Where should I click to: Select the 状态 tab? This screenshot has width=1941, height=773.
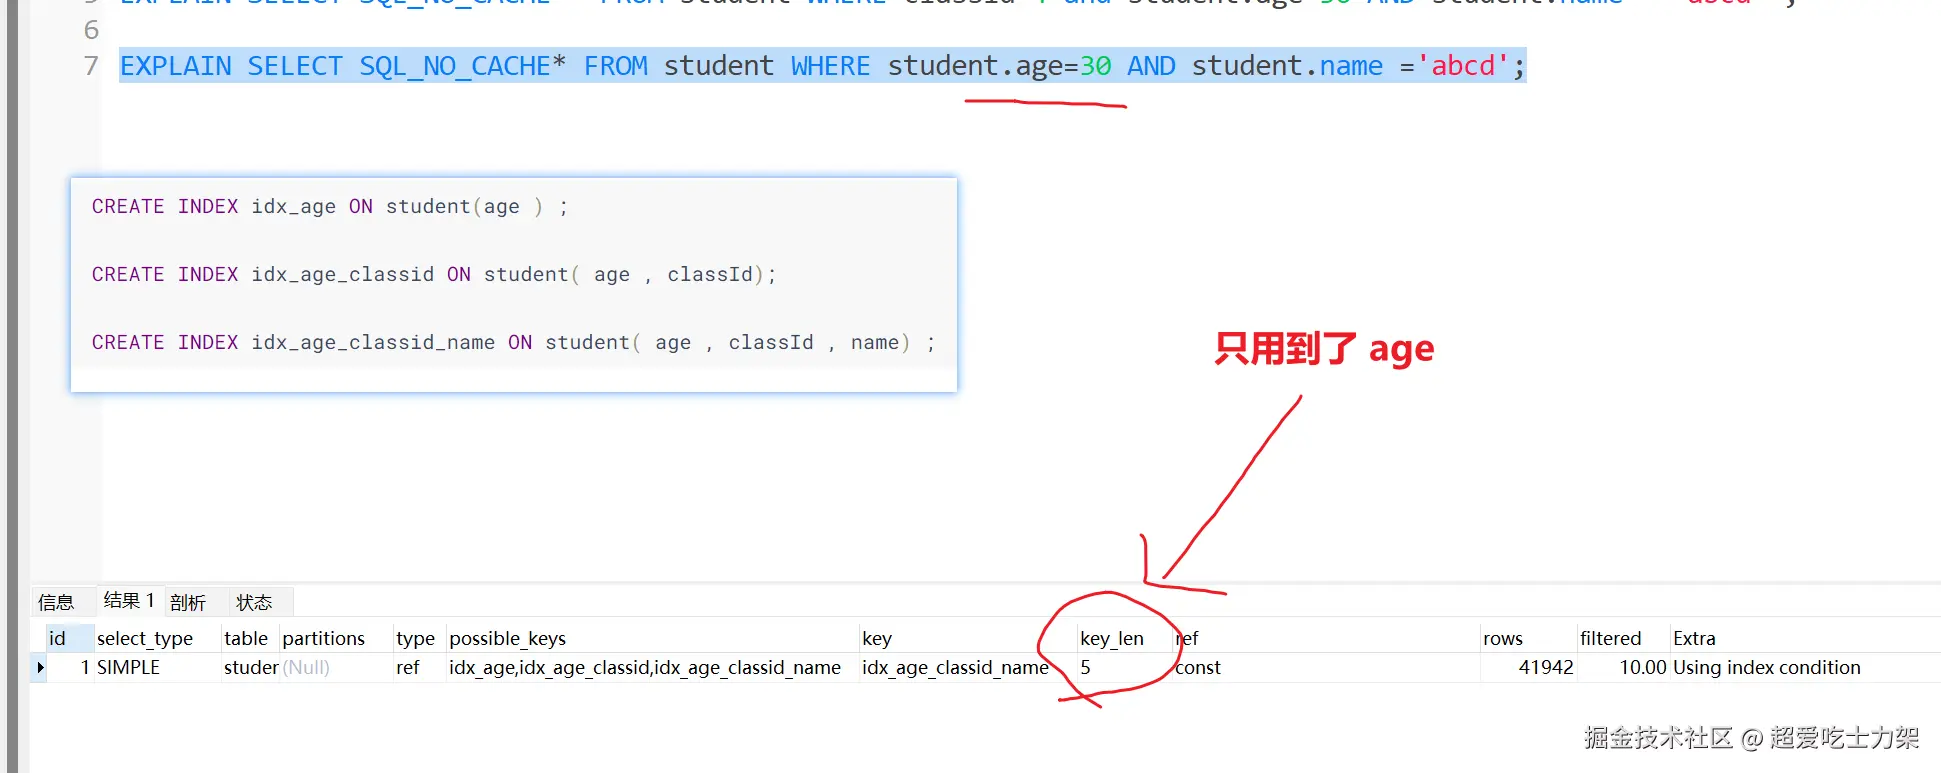pos(254,602)
